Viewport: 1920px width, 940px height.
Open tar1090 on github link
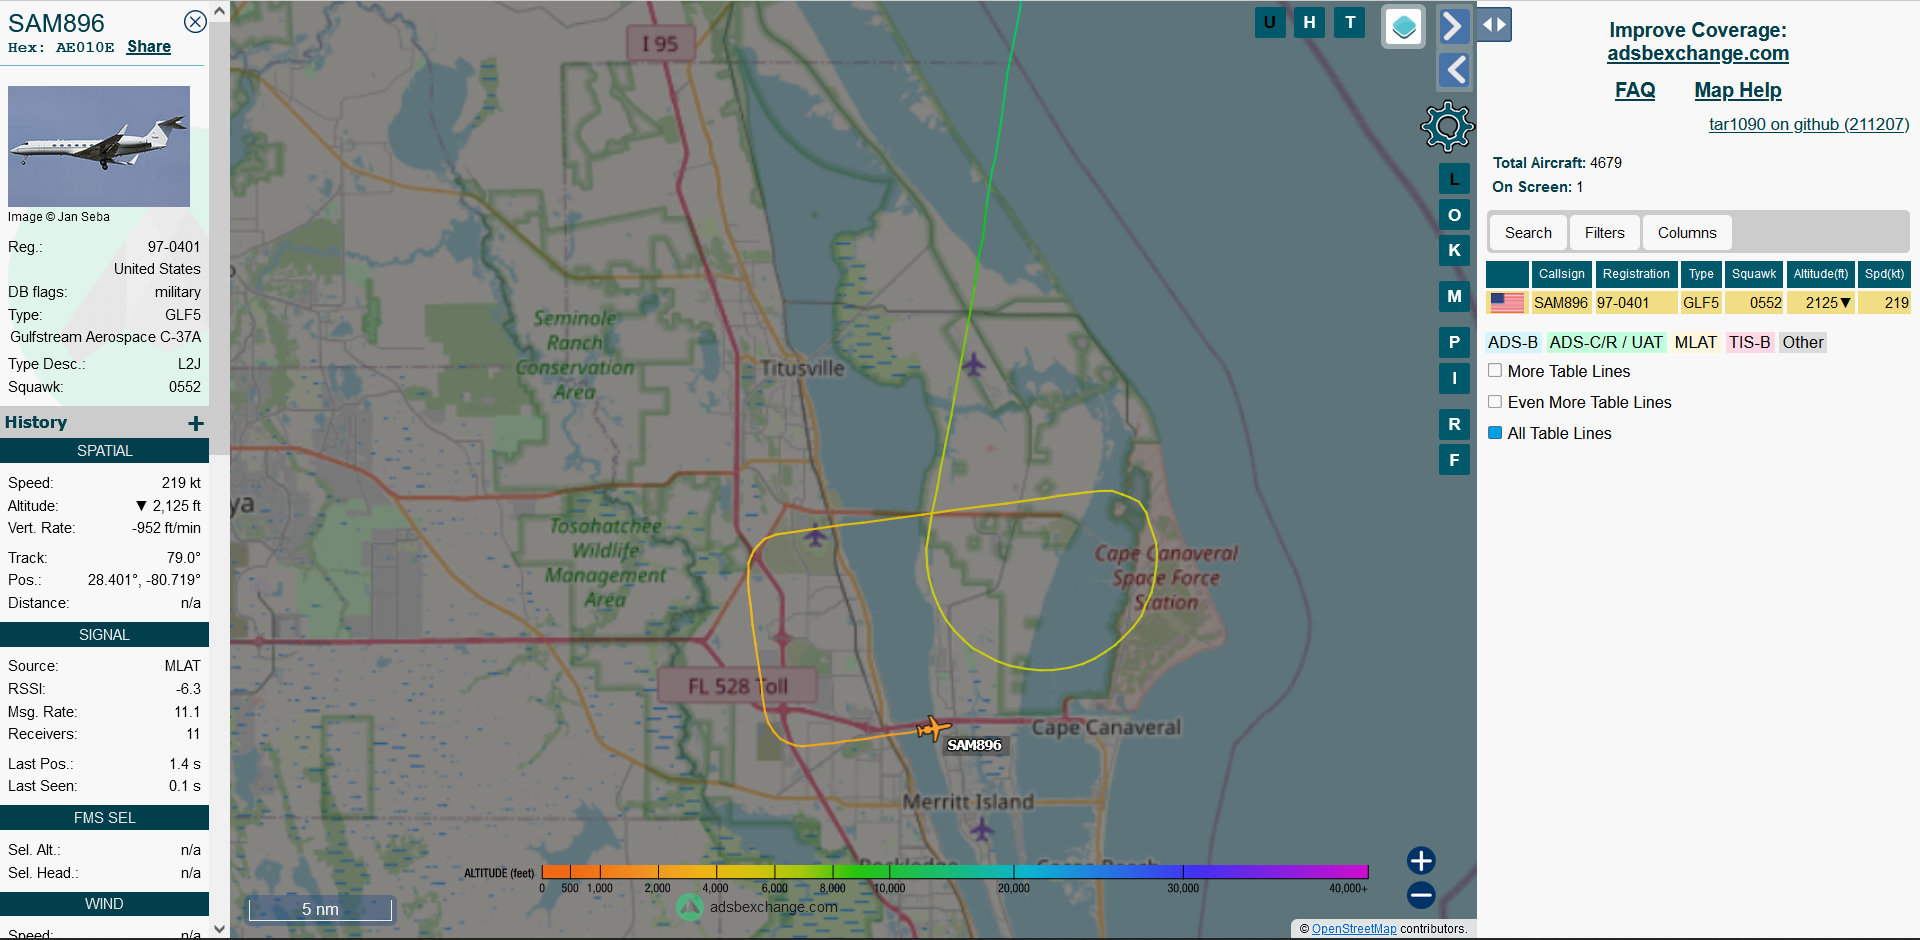1809,124
